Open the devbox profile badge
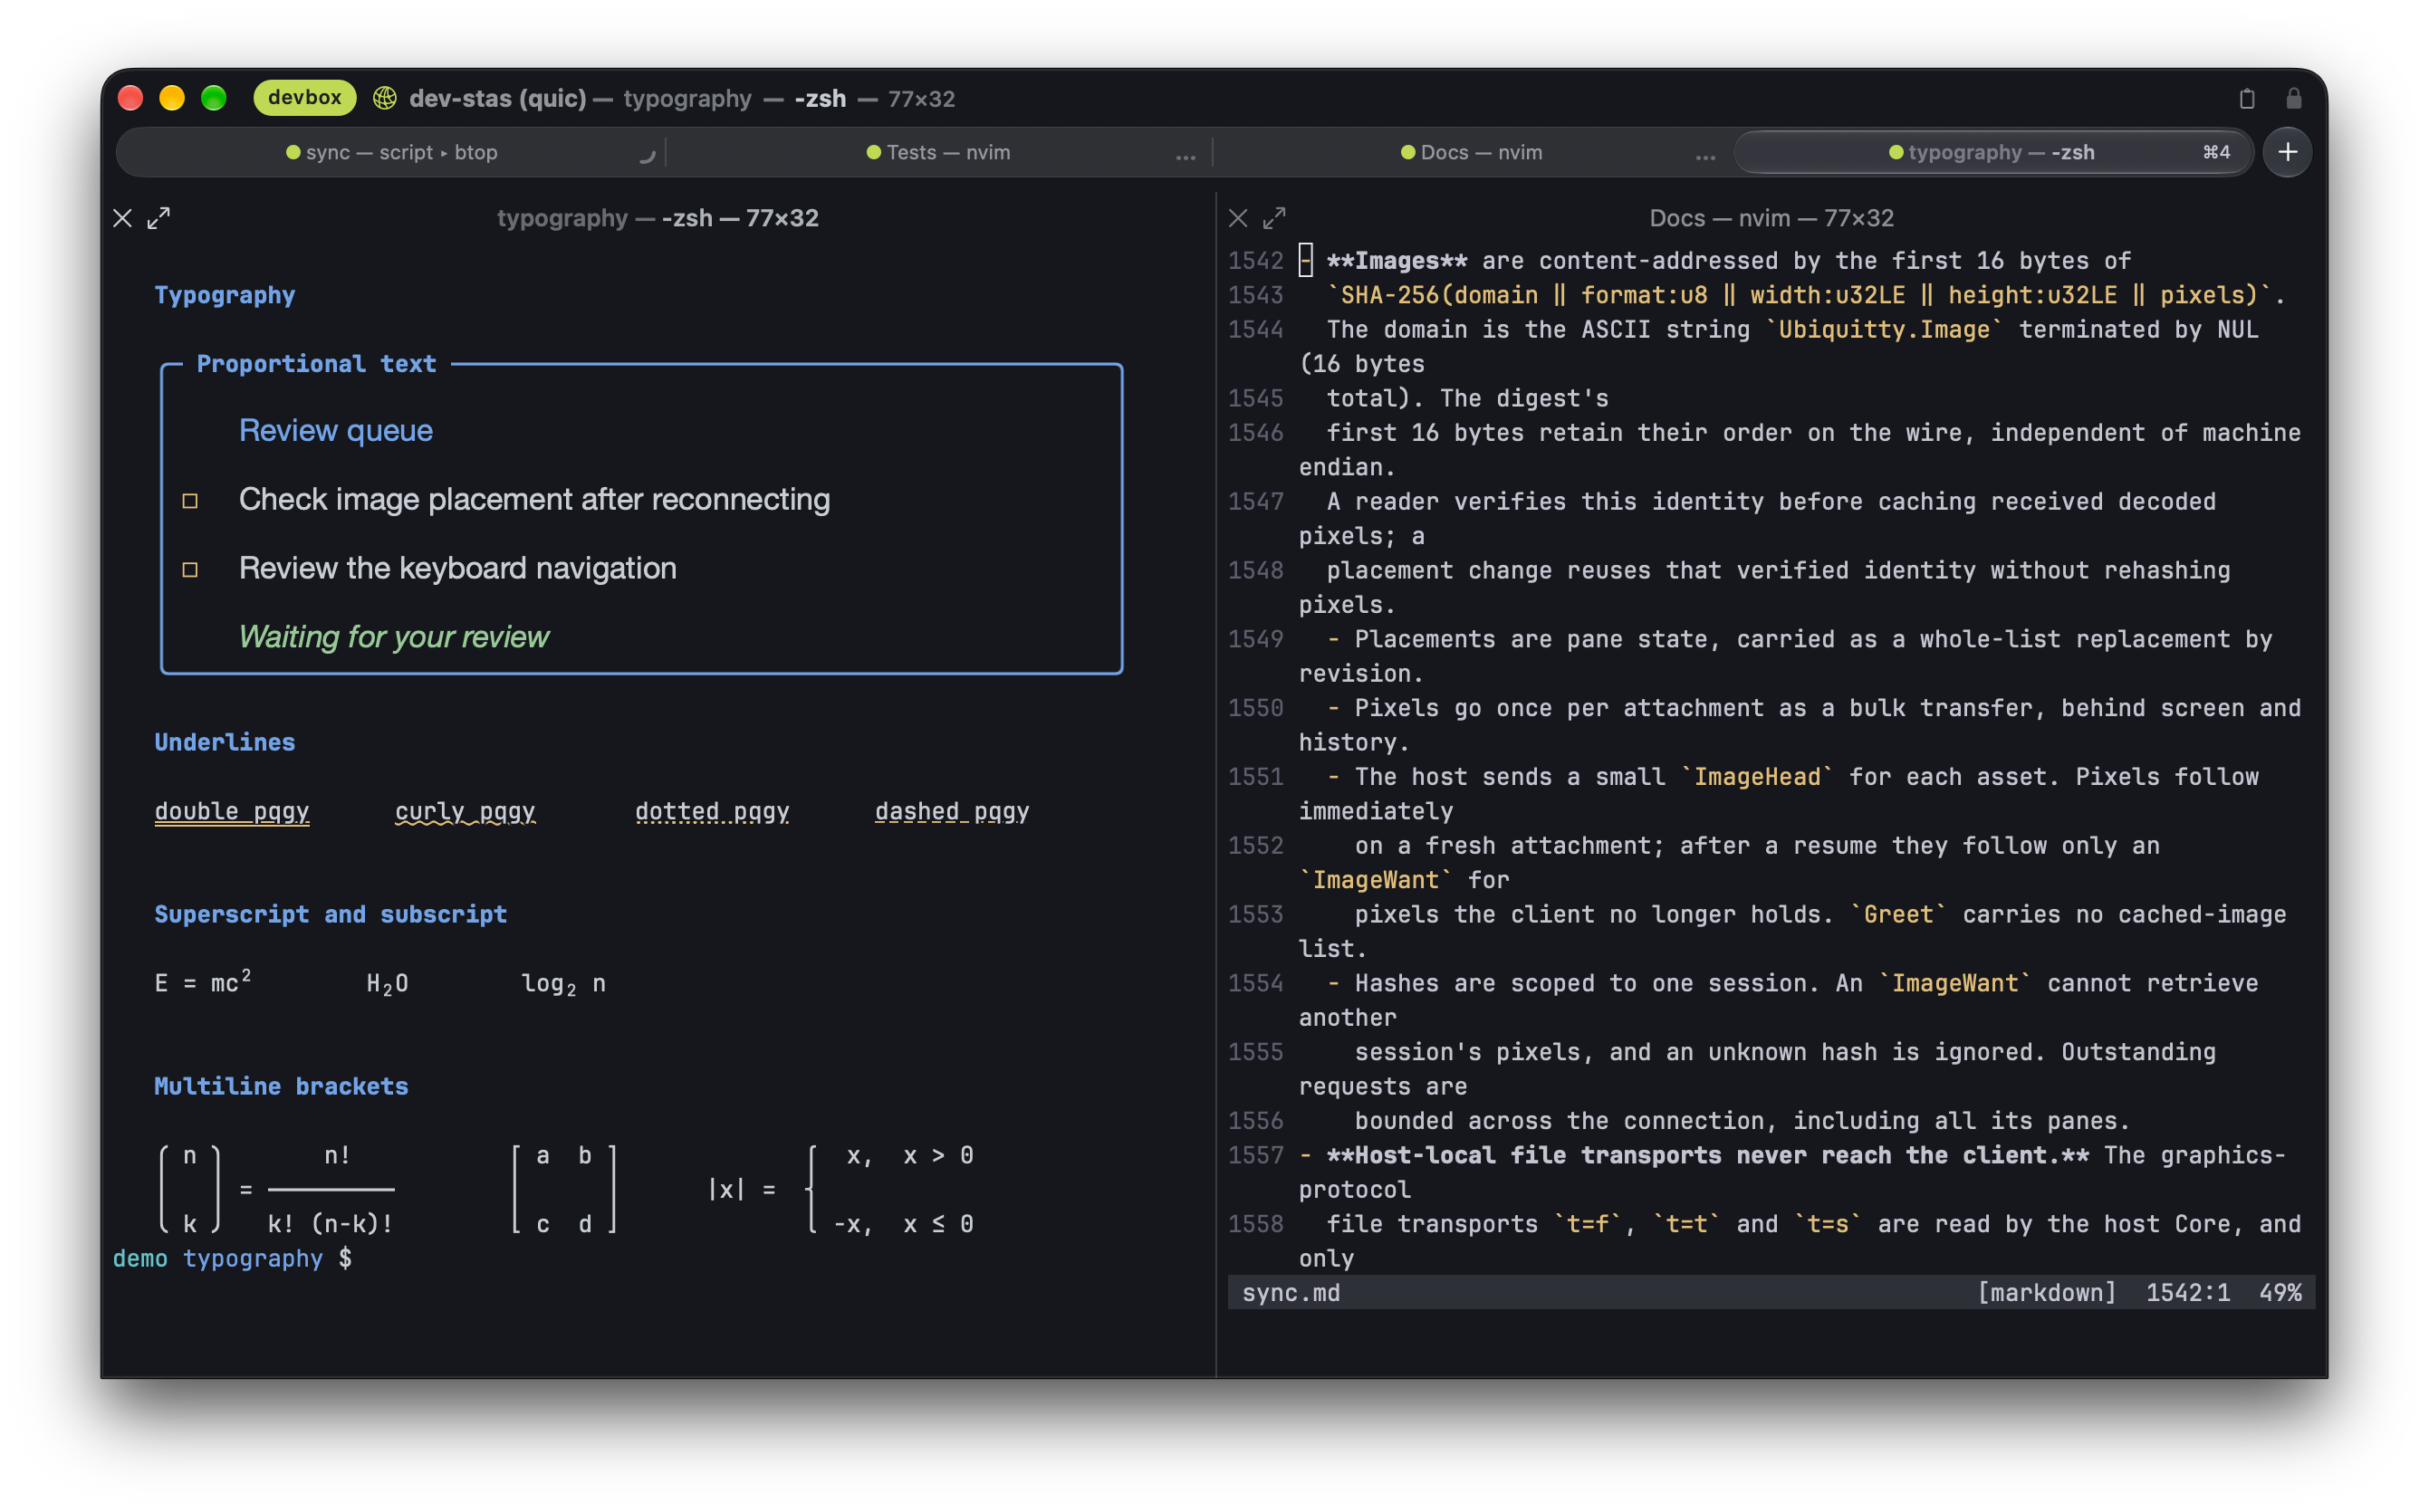This screenshot has width=2429, height=1512. click(x=304, y=97)
